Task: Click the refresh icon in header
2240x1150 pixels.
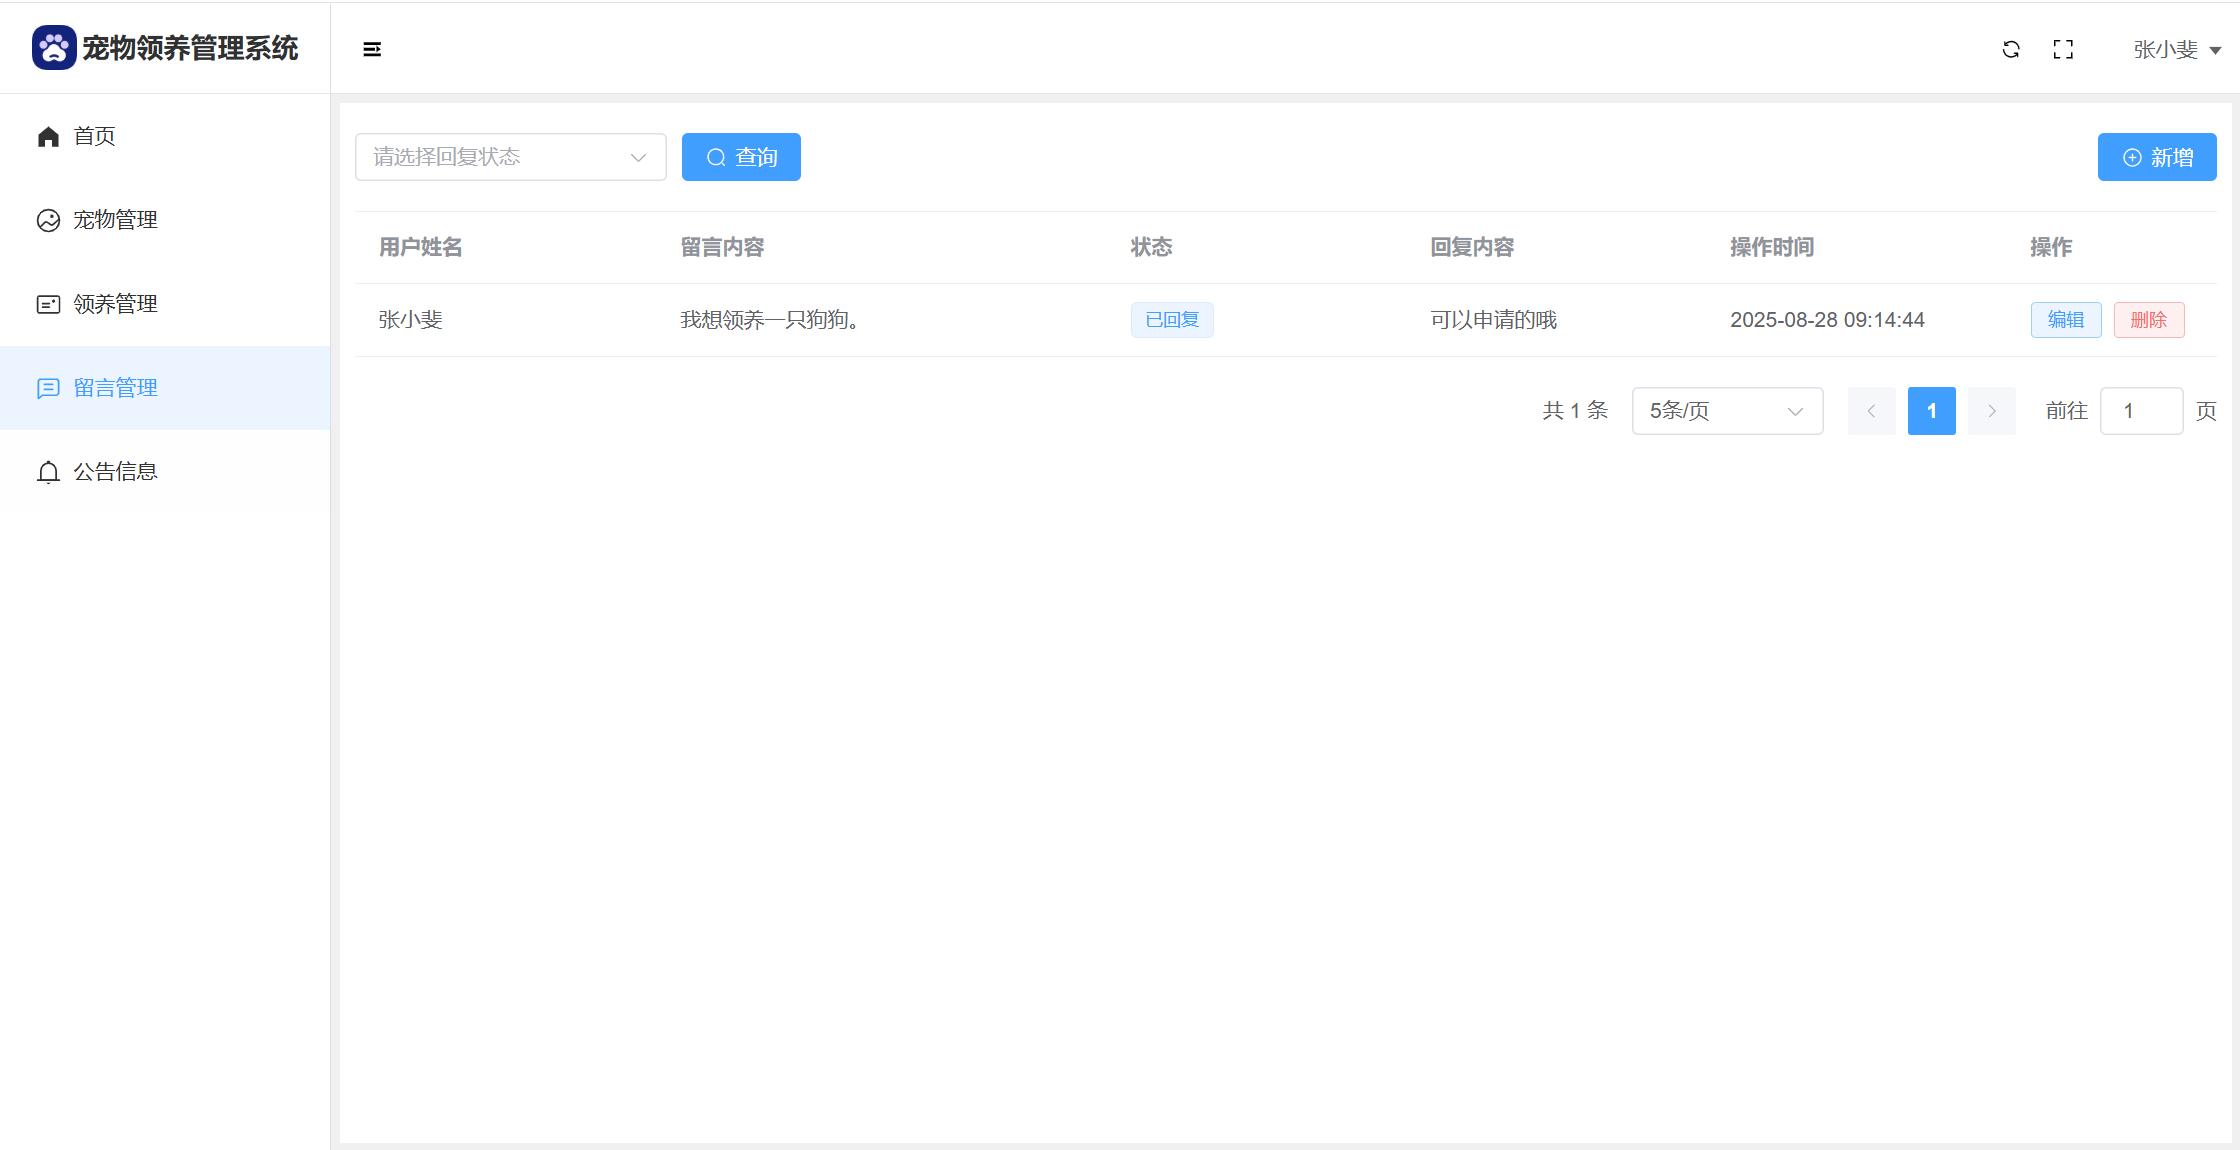Action: tap(2011, 49)
